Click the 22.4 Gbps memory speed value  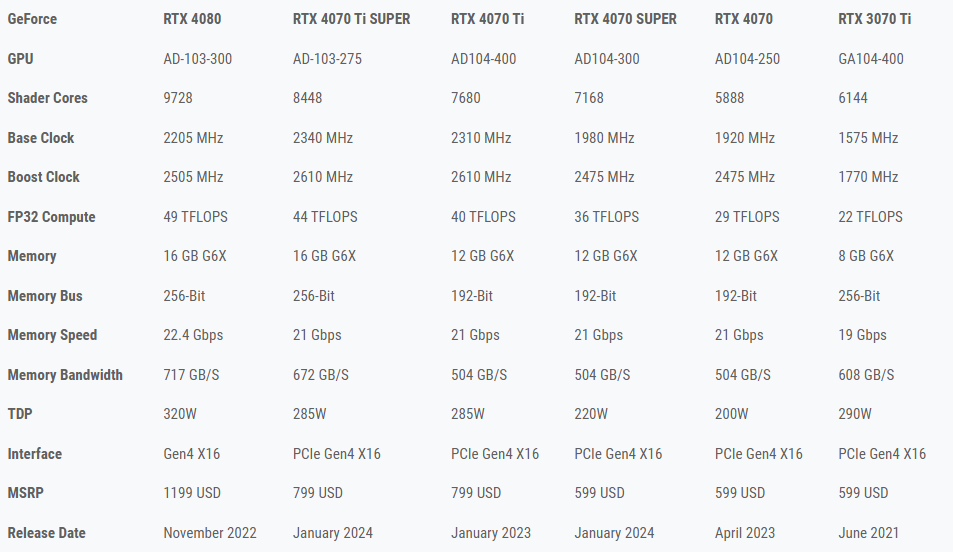pos(195,335)
